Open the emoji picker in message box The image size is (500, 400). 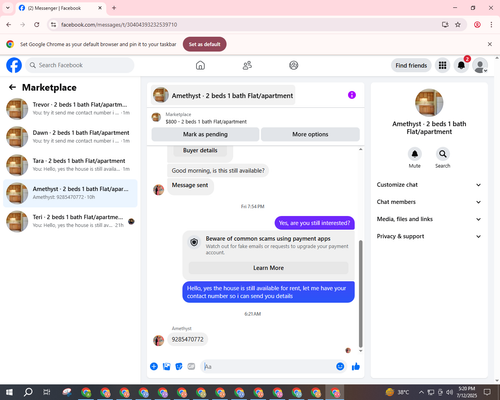coord(340,367)
